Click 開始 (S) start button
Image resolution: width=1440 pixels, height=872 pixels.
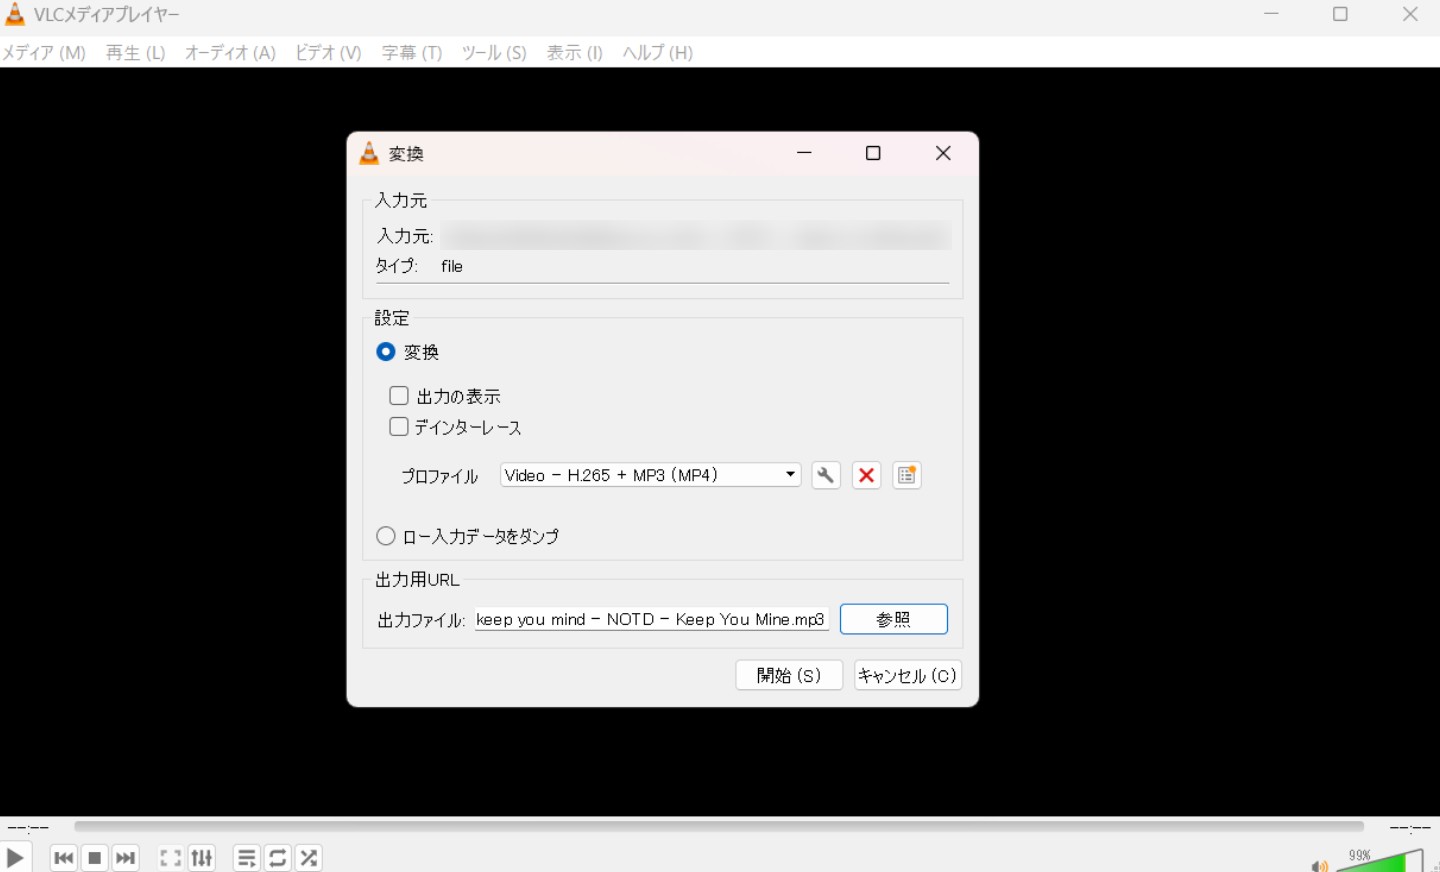(789, 675)
